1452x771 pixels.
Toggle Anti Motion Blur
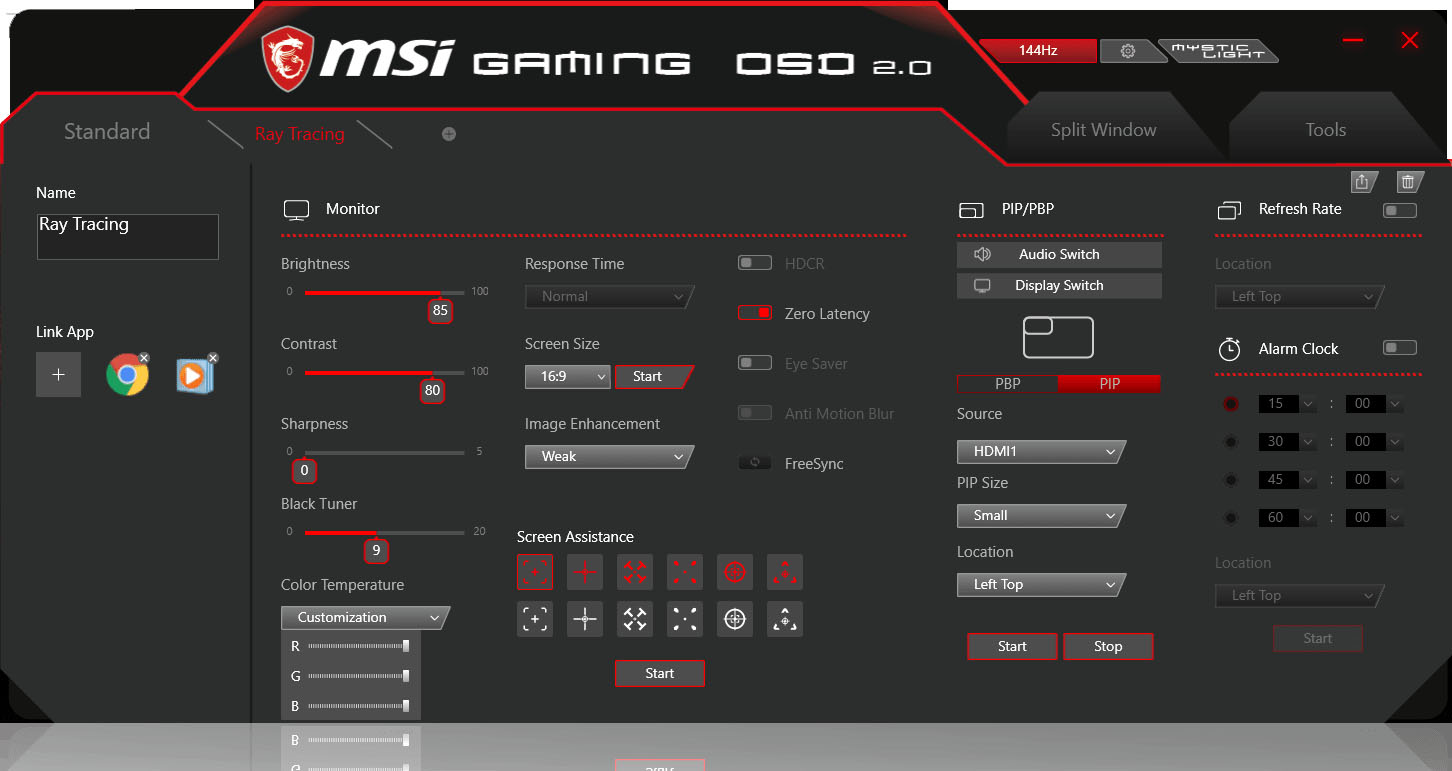pyautogui.click(x=755, y=413)
